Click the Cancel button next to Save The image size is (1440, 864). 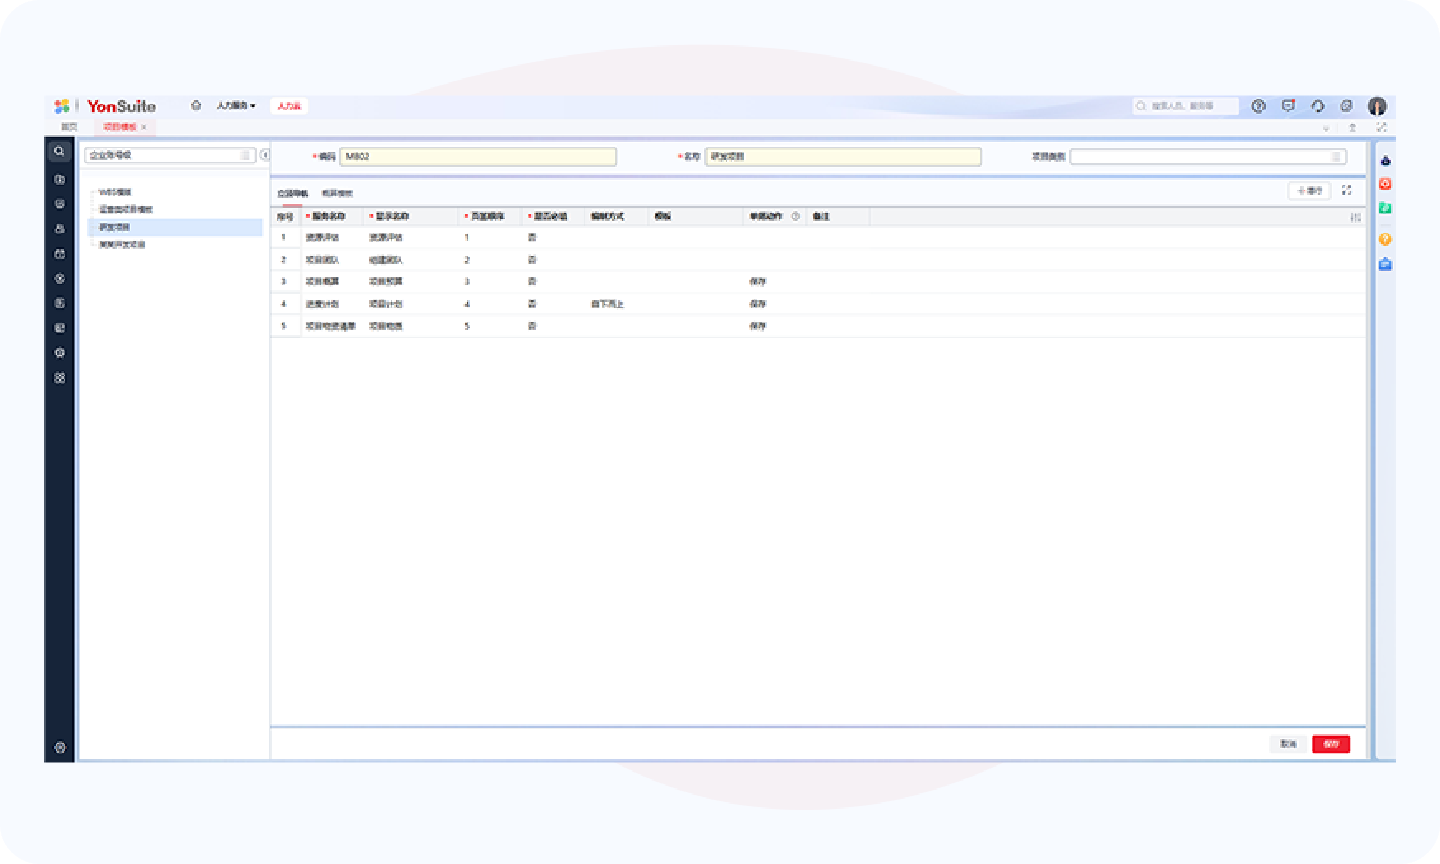point(1288,744)
